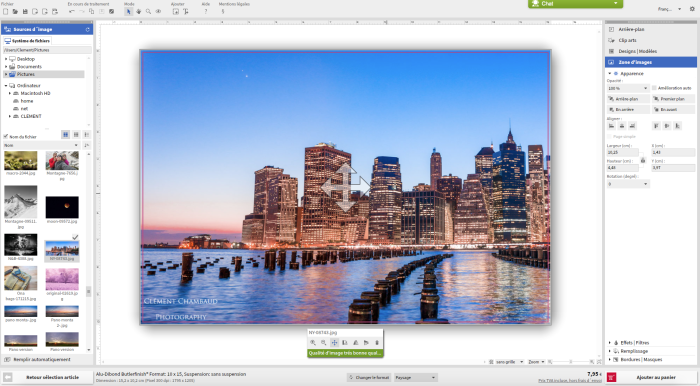Click the trash icon in image floating toolbar
Viewport: 700px width, 386px height.
coord(377,343)
